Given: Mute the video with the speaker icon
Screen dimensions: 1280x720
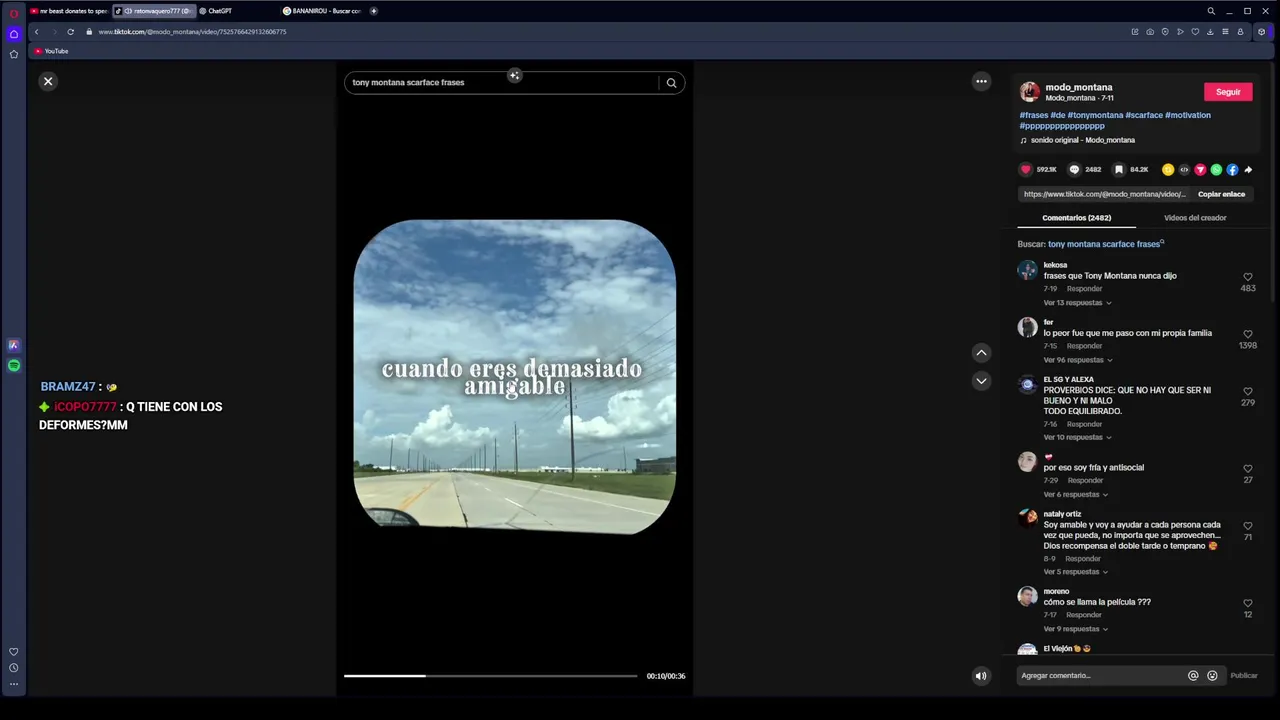Looking at the screenshot, I should [x=981, y=676].
